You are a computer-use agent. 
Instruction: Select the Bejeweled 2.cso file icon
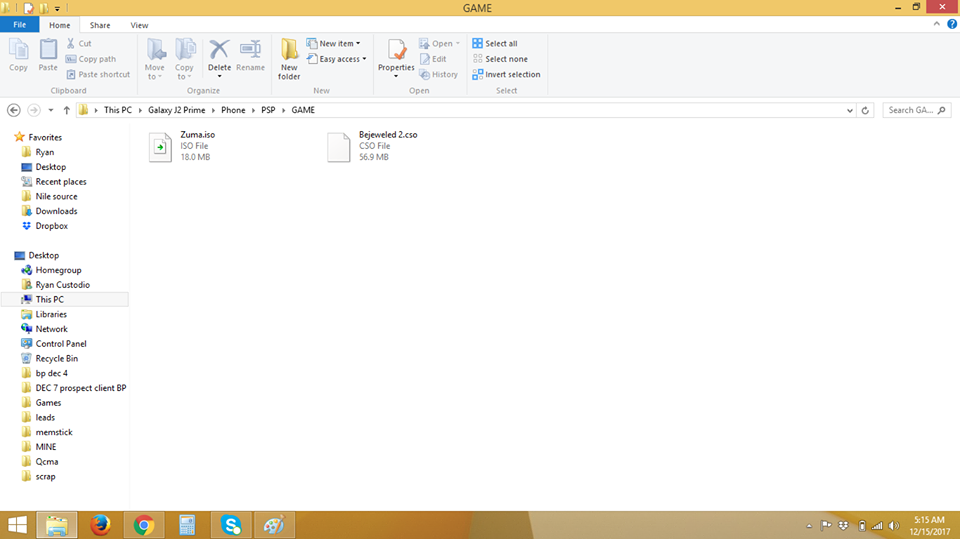339,147
